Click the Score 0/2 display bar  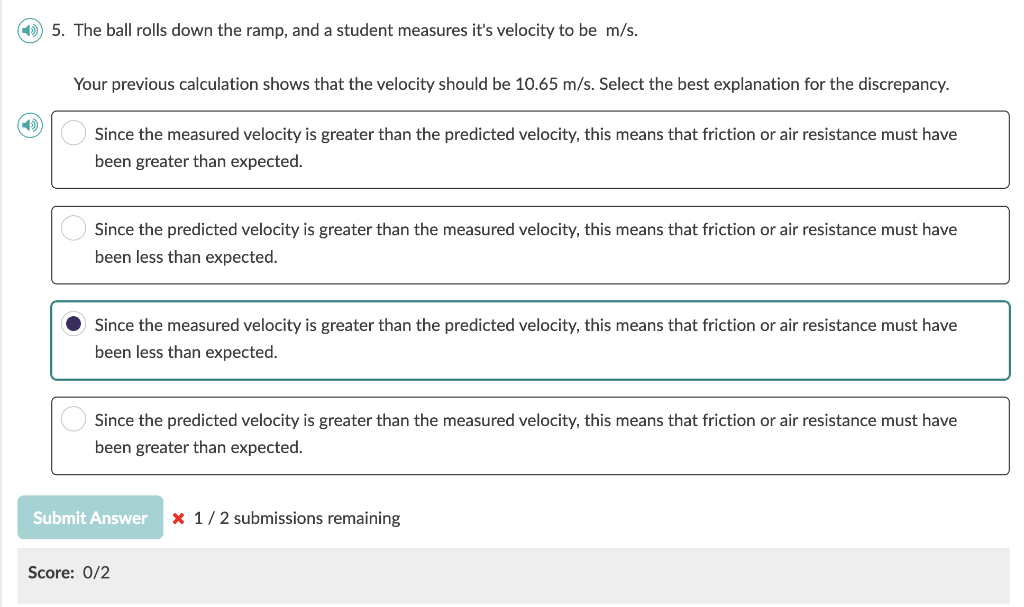[70, 572]
